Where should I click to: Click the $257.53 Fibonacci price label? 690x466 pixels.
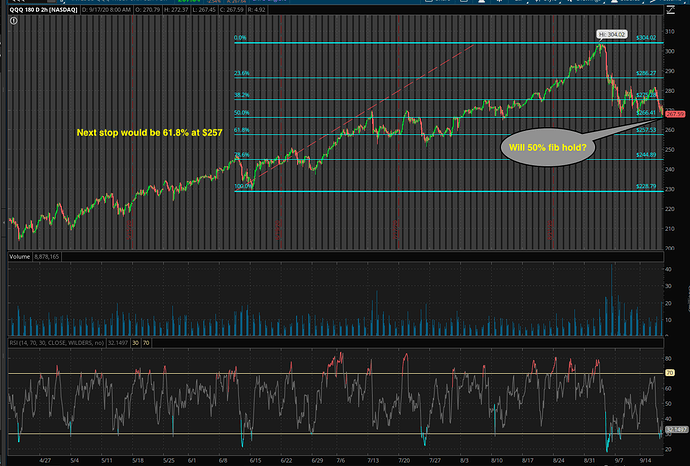[x=648, y=130]
